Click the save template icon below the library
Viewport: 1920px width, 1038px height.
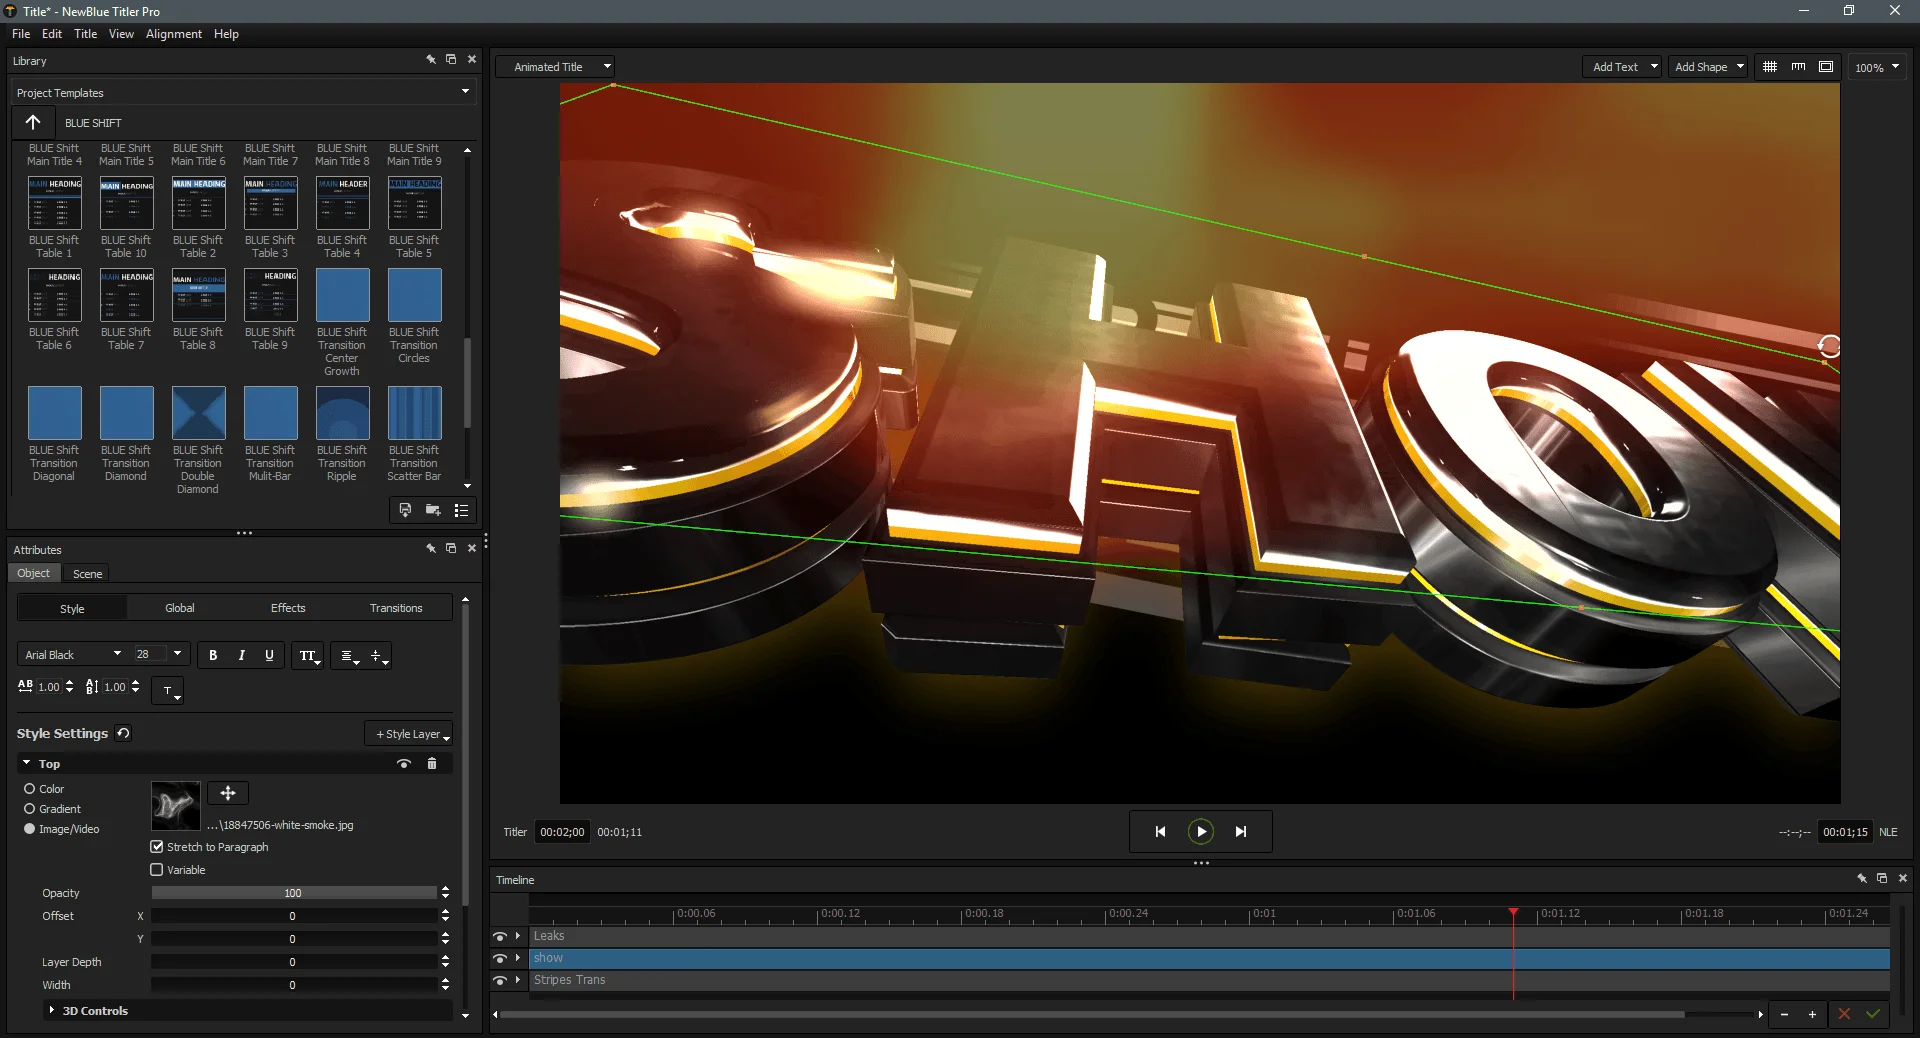[405, 511]
